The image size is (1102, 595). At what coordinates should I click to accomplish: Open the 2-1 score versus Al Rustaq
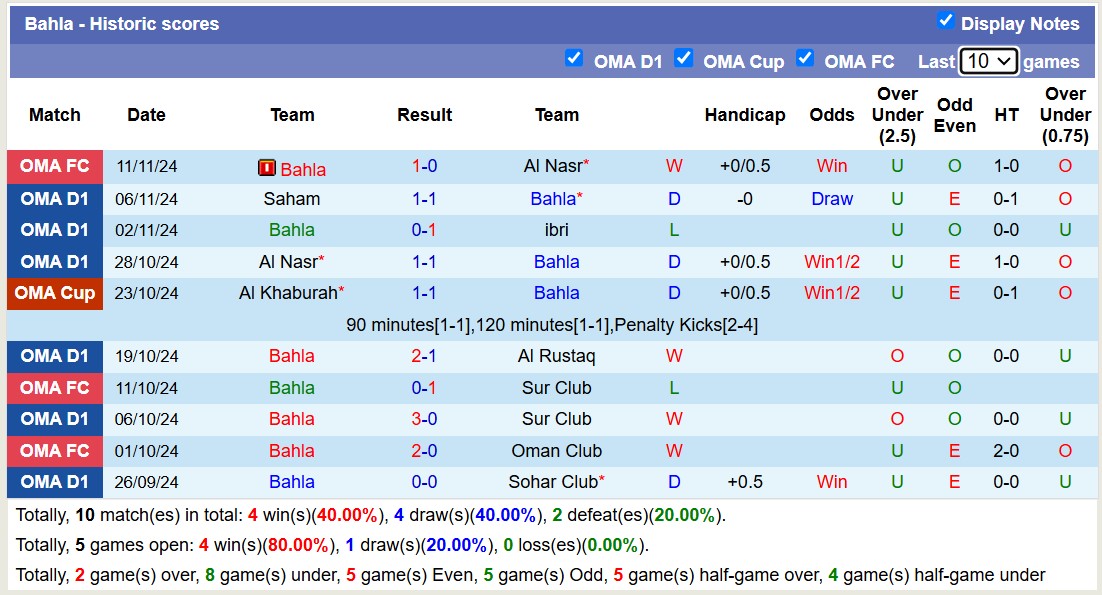[424, 356]
